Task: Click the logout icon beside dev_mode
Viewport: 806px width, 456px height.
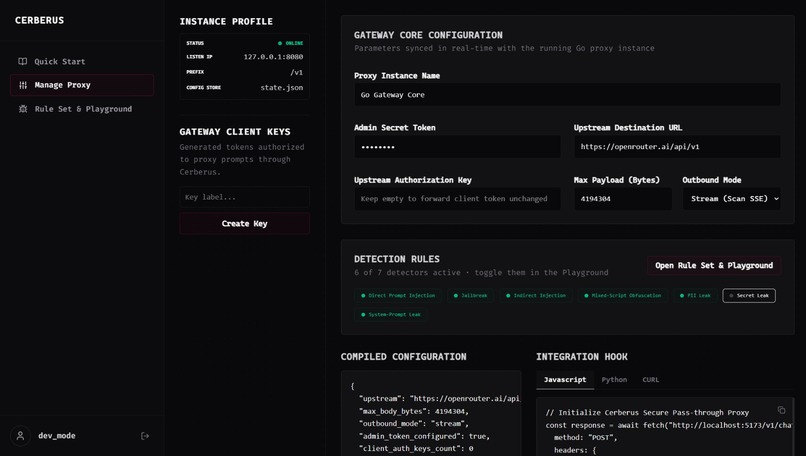Action: point(145,436)
